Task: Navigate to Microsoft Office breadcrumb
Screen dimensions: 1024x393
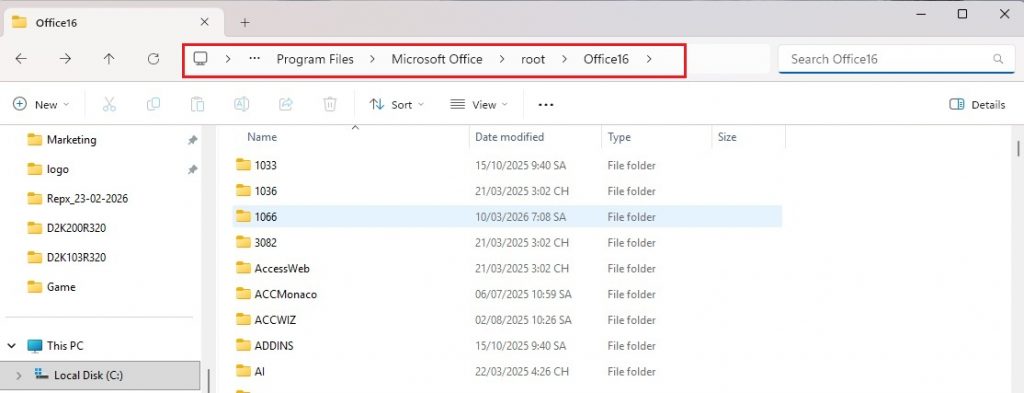Action: click(437, 59)
